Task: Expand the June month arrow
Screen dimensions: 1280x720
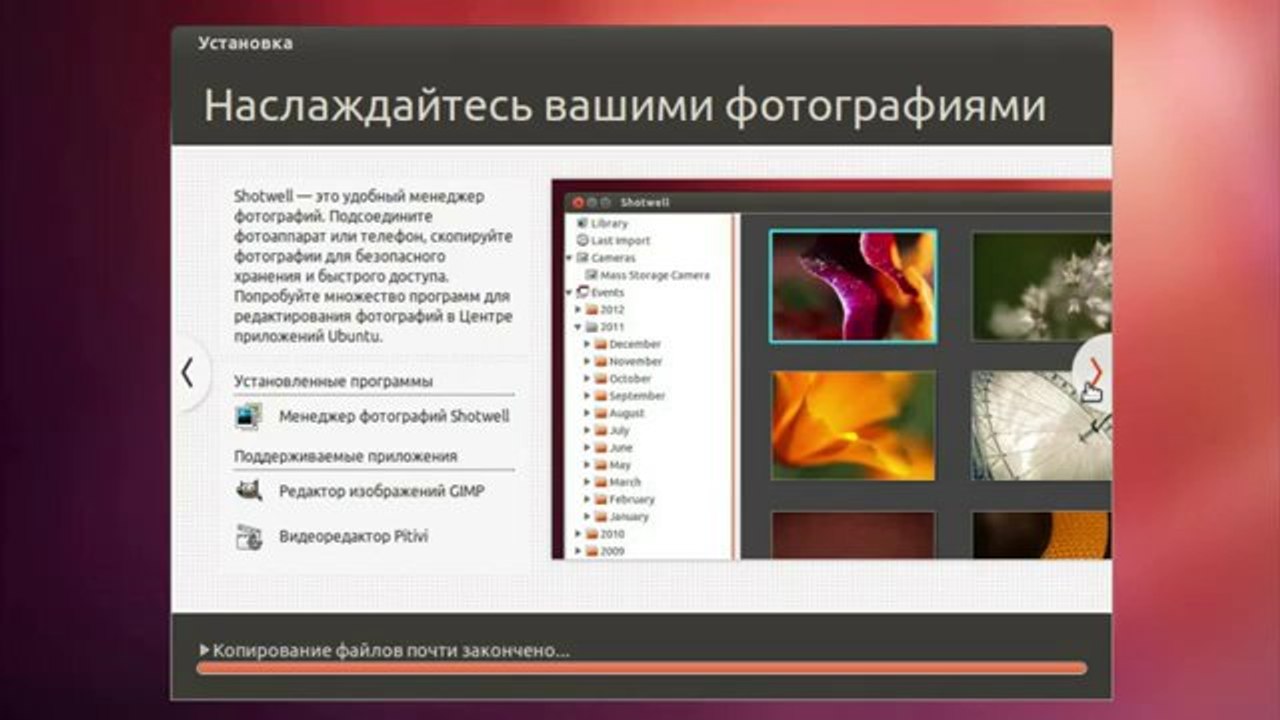Action: 587,448
